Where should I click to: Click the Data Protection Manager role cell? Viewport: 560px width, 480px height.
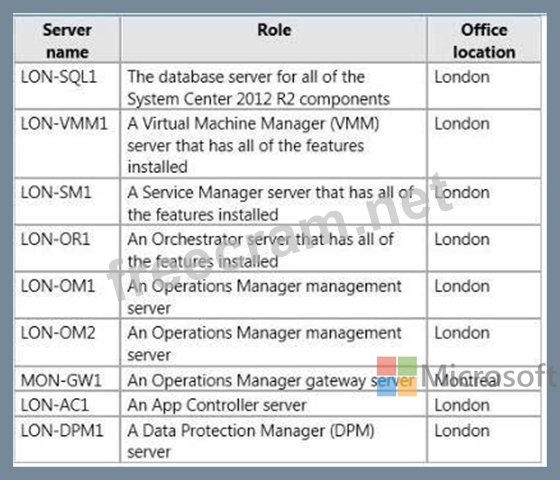click(x=274, y=440)
